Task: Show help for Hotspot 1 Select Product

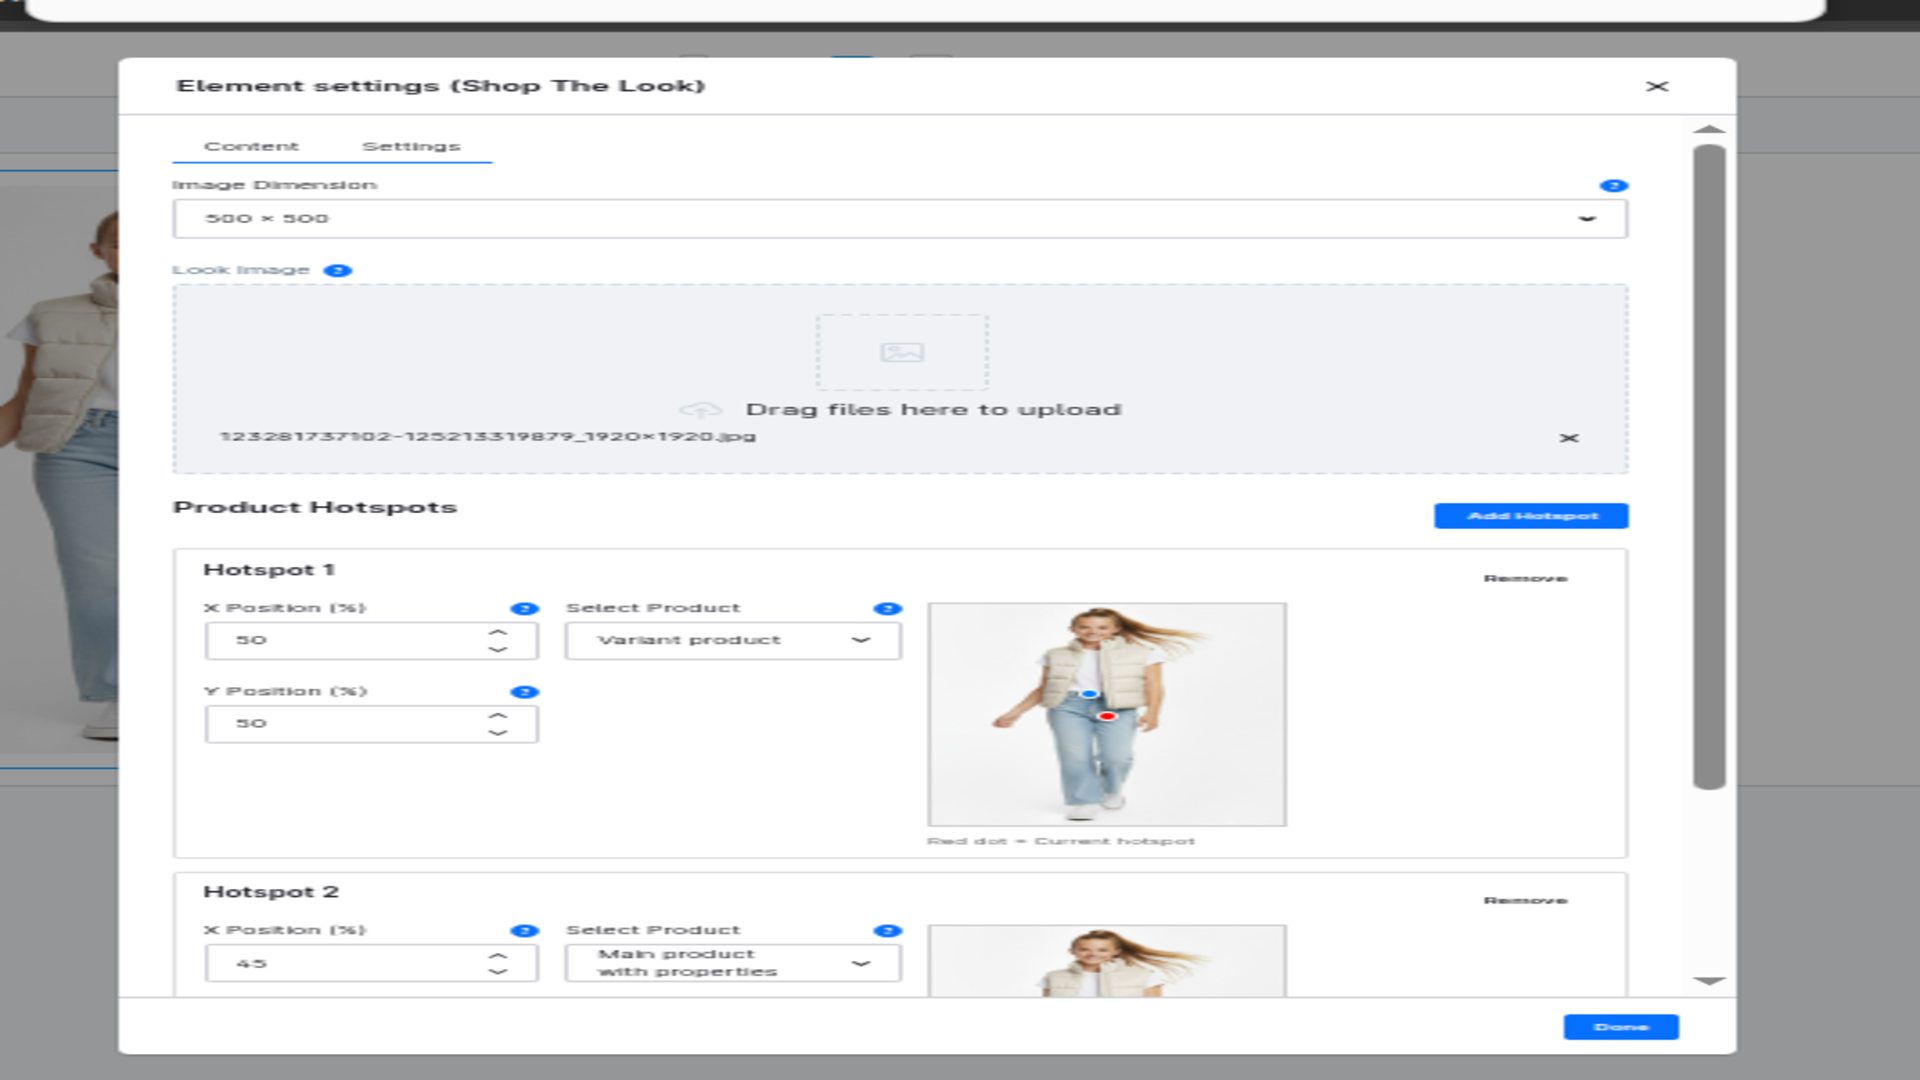Action: [x=887, y=609]
